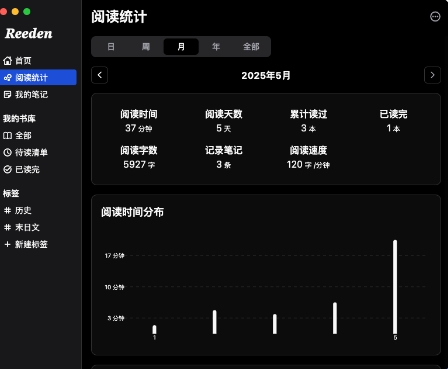Open the more options ellipsis menu

click(x=435, y=16)
